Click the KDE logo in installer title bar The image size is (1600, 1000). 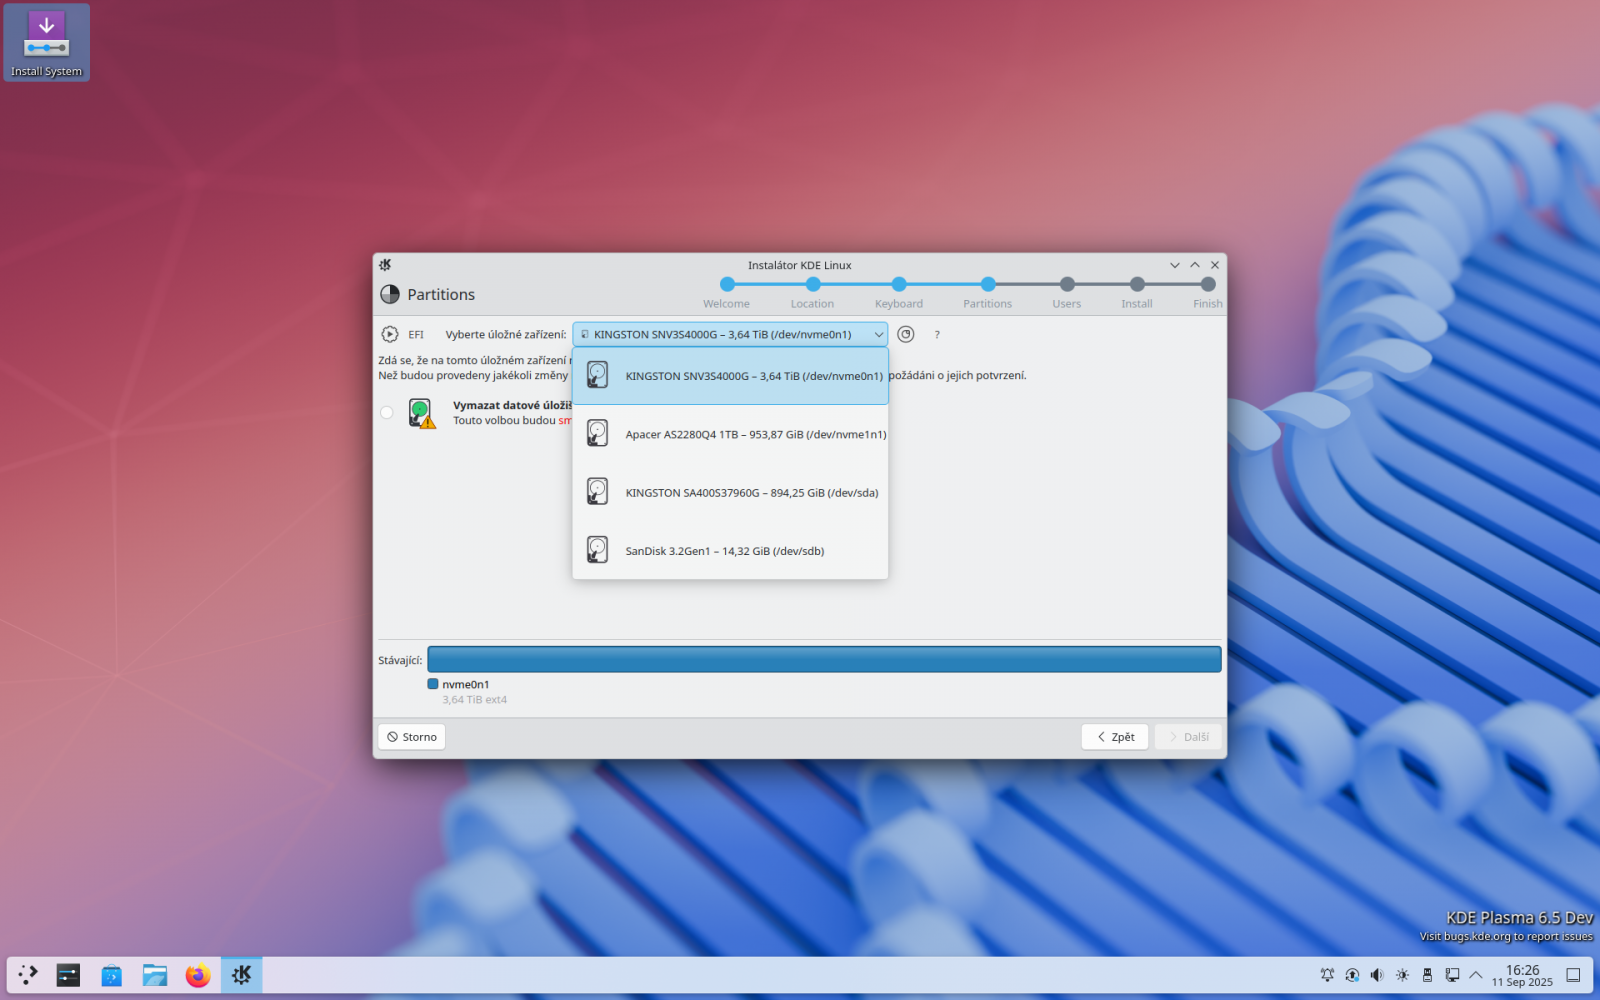click(x=385, y=265)
